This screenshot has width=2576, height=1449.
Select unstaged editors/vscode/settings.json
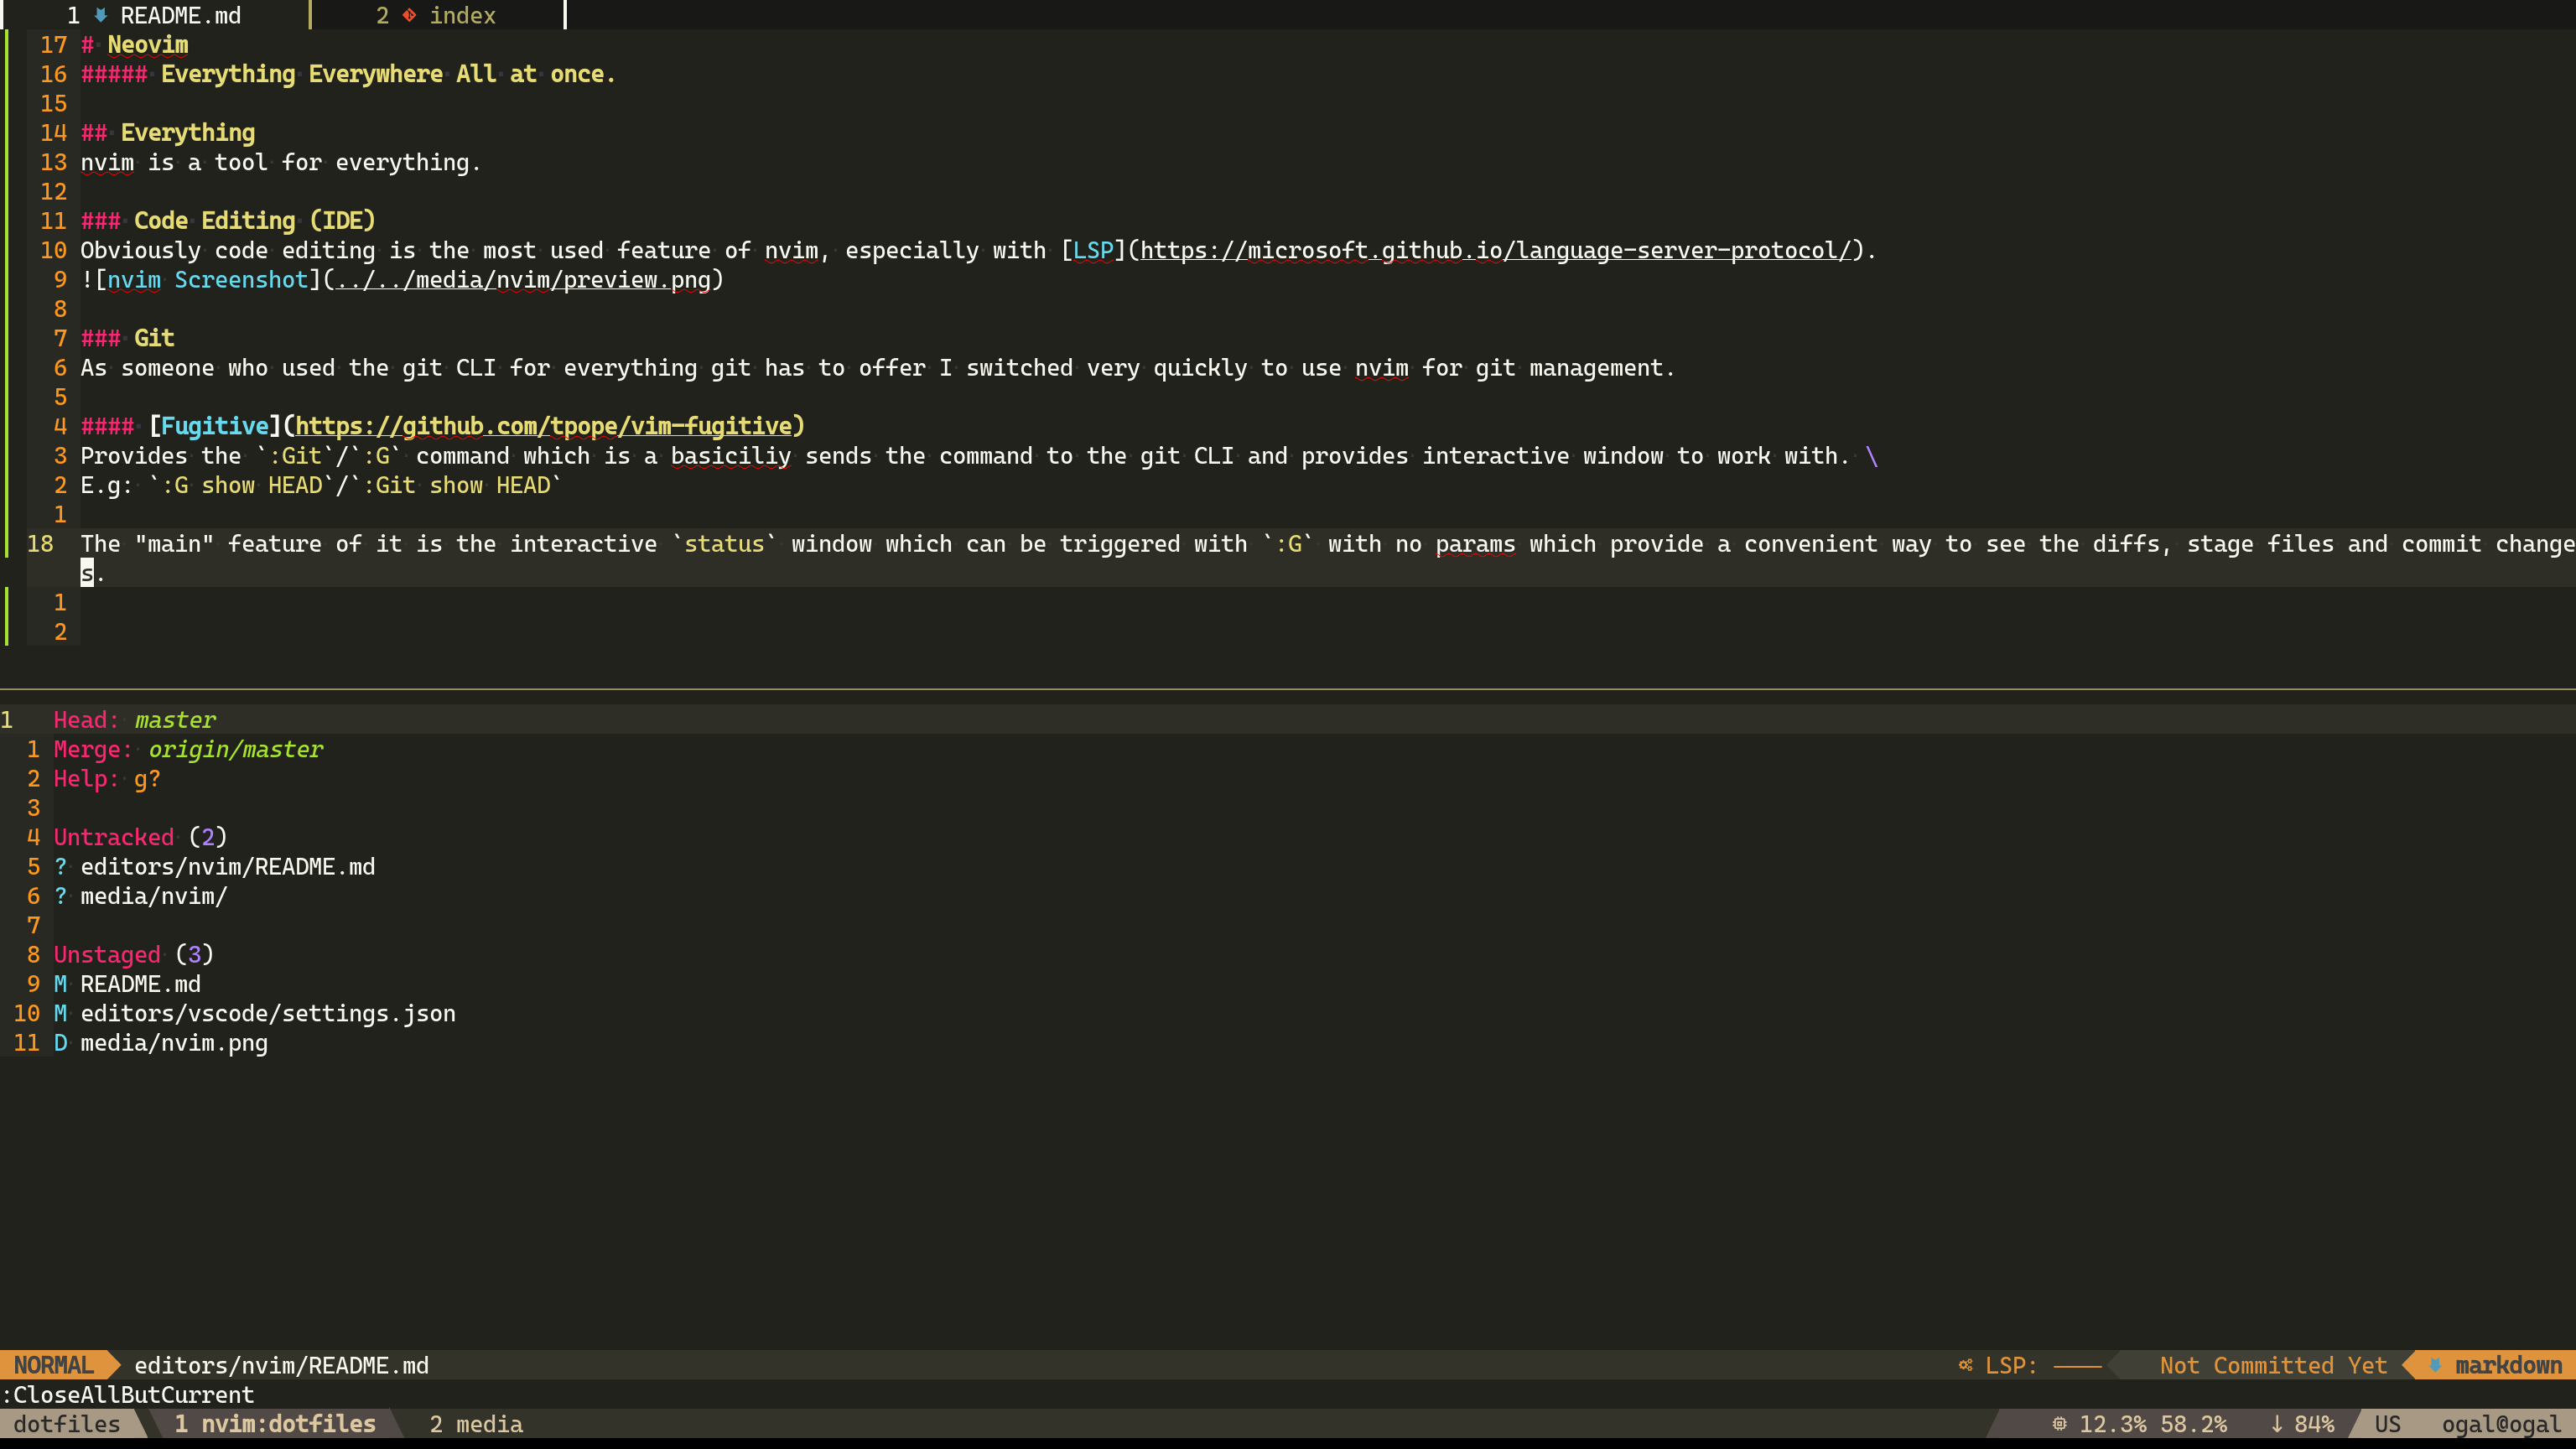click(x=268, y=1013)
